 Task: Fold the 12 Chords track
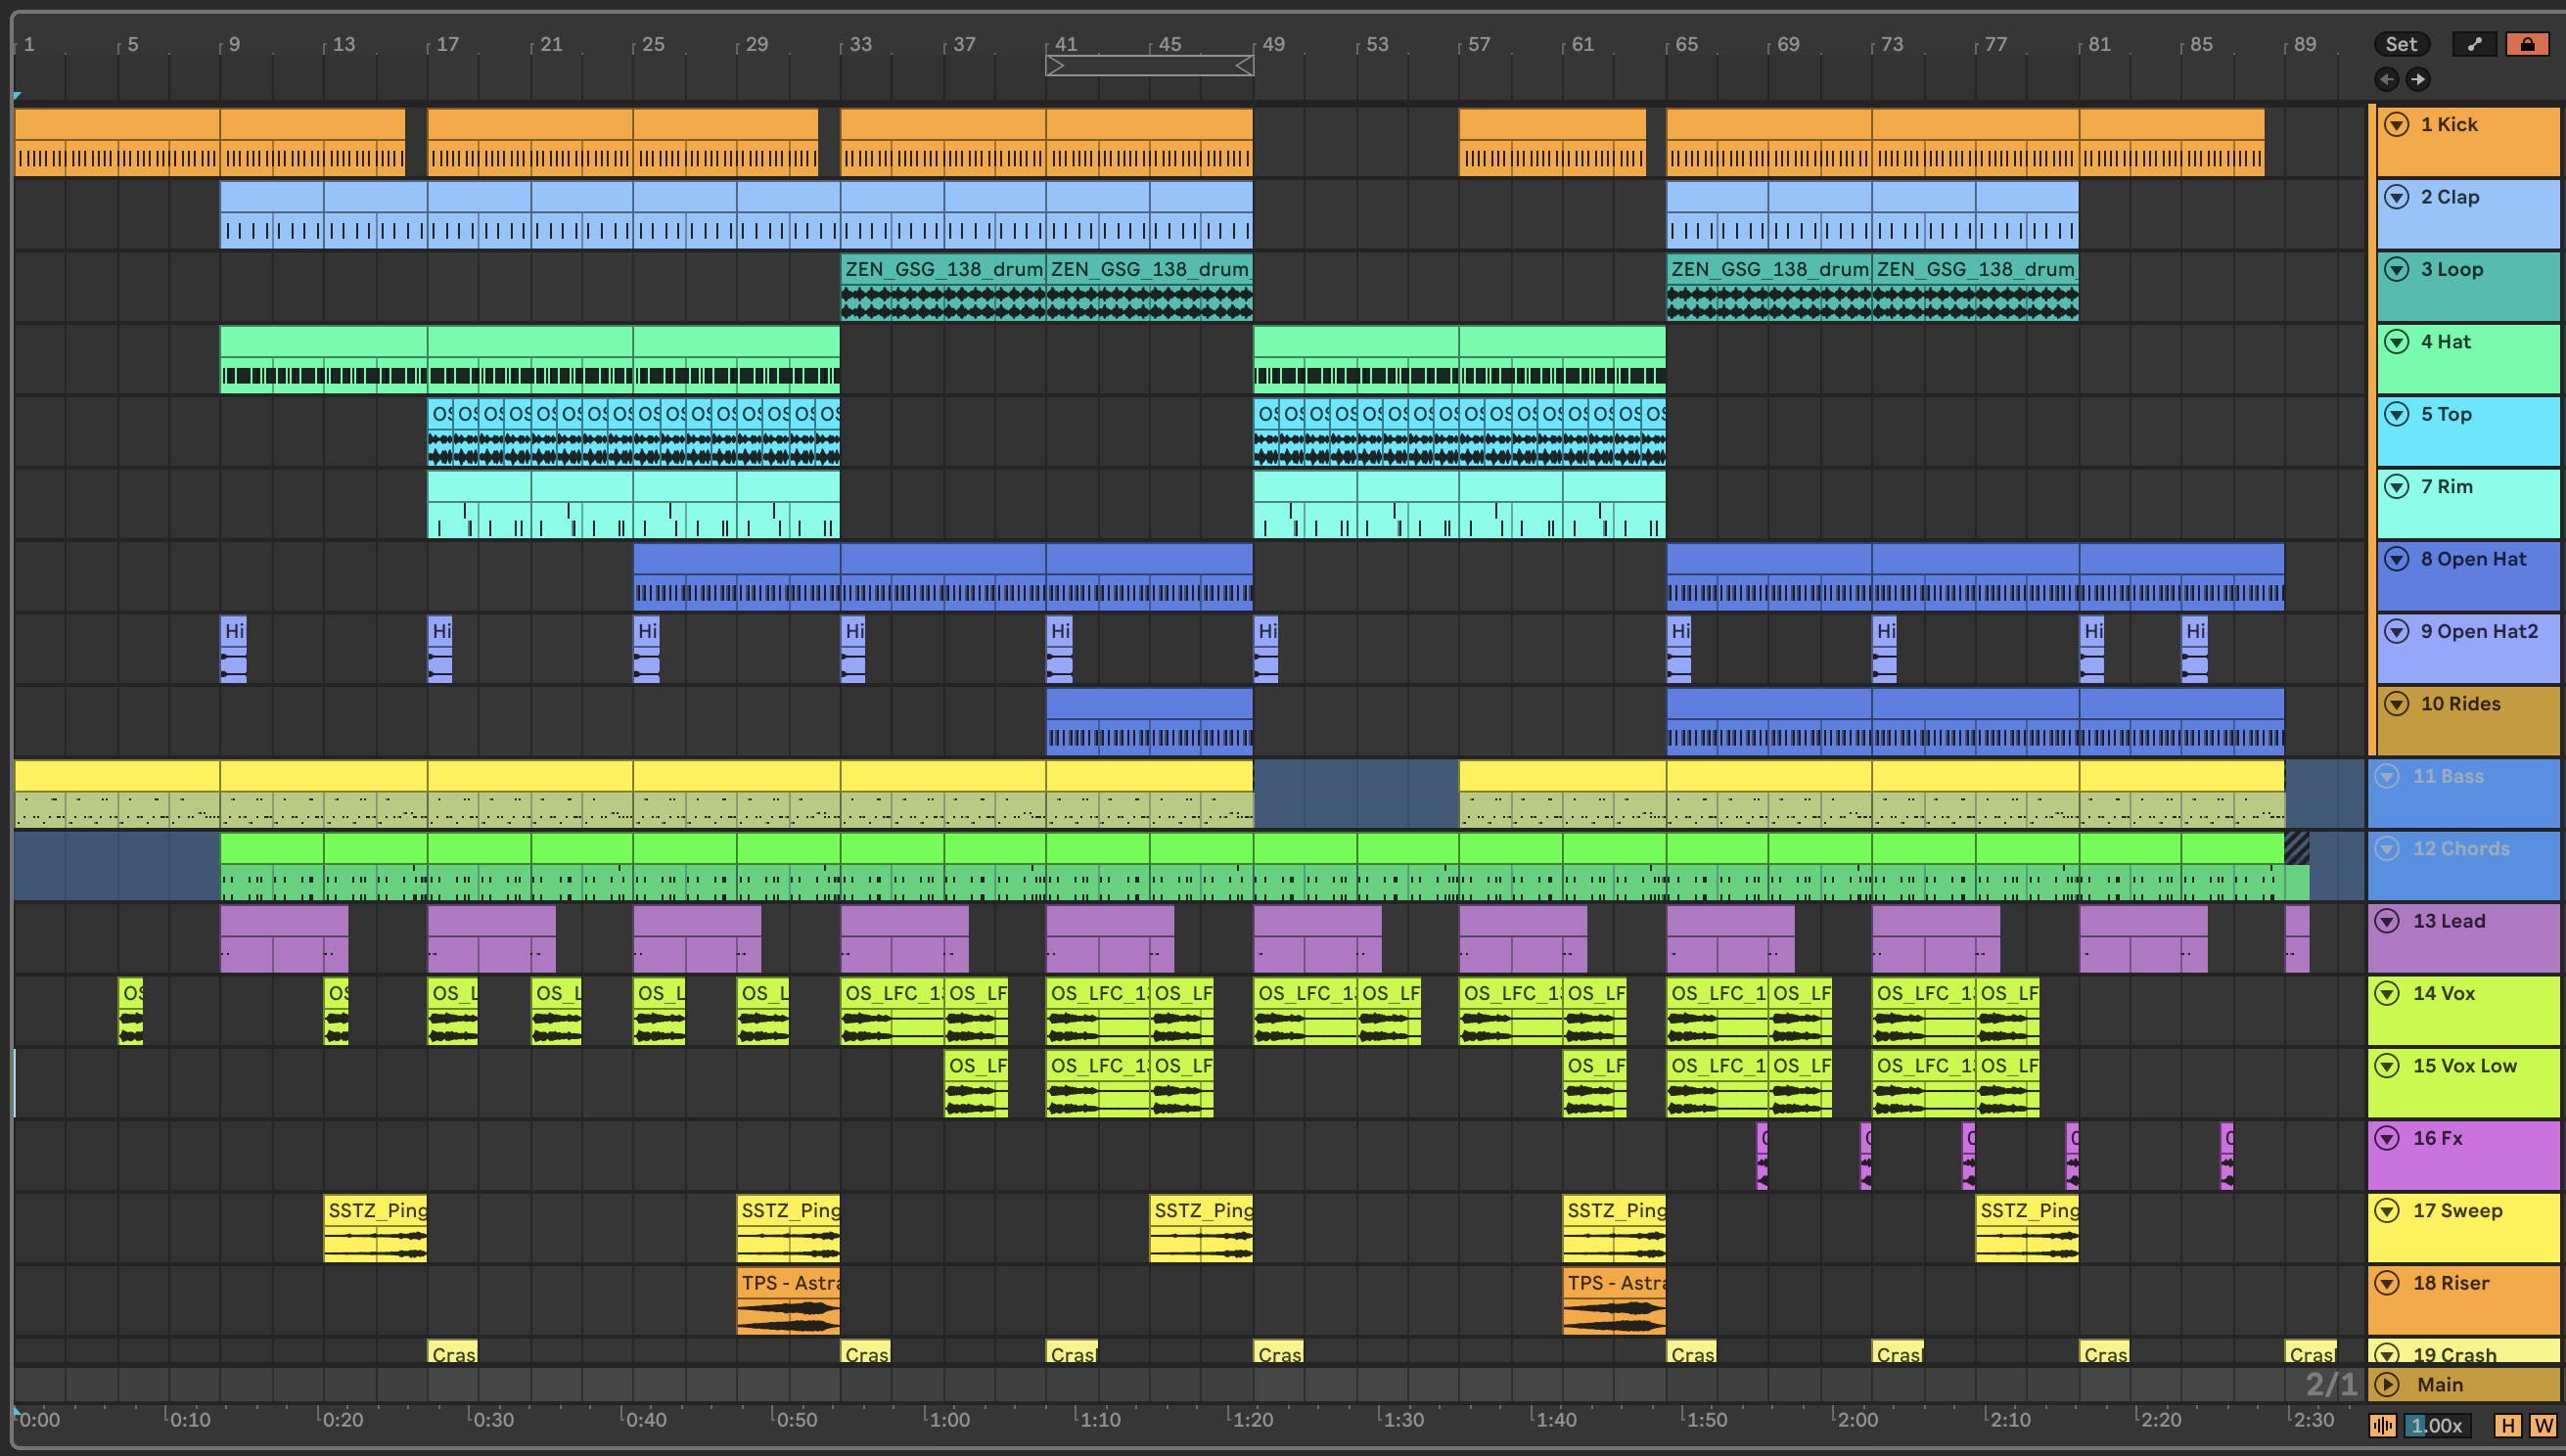pos(2387,848)
